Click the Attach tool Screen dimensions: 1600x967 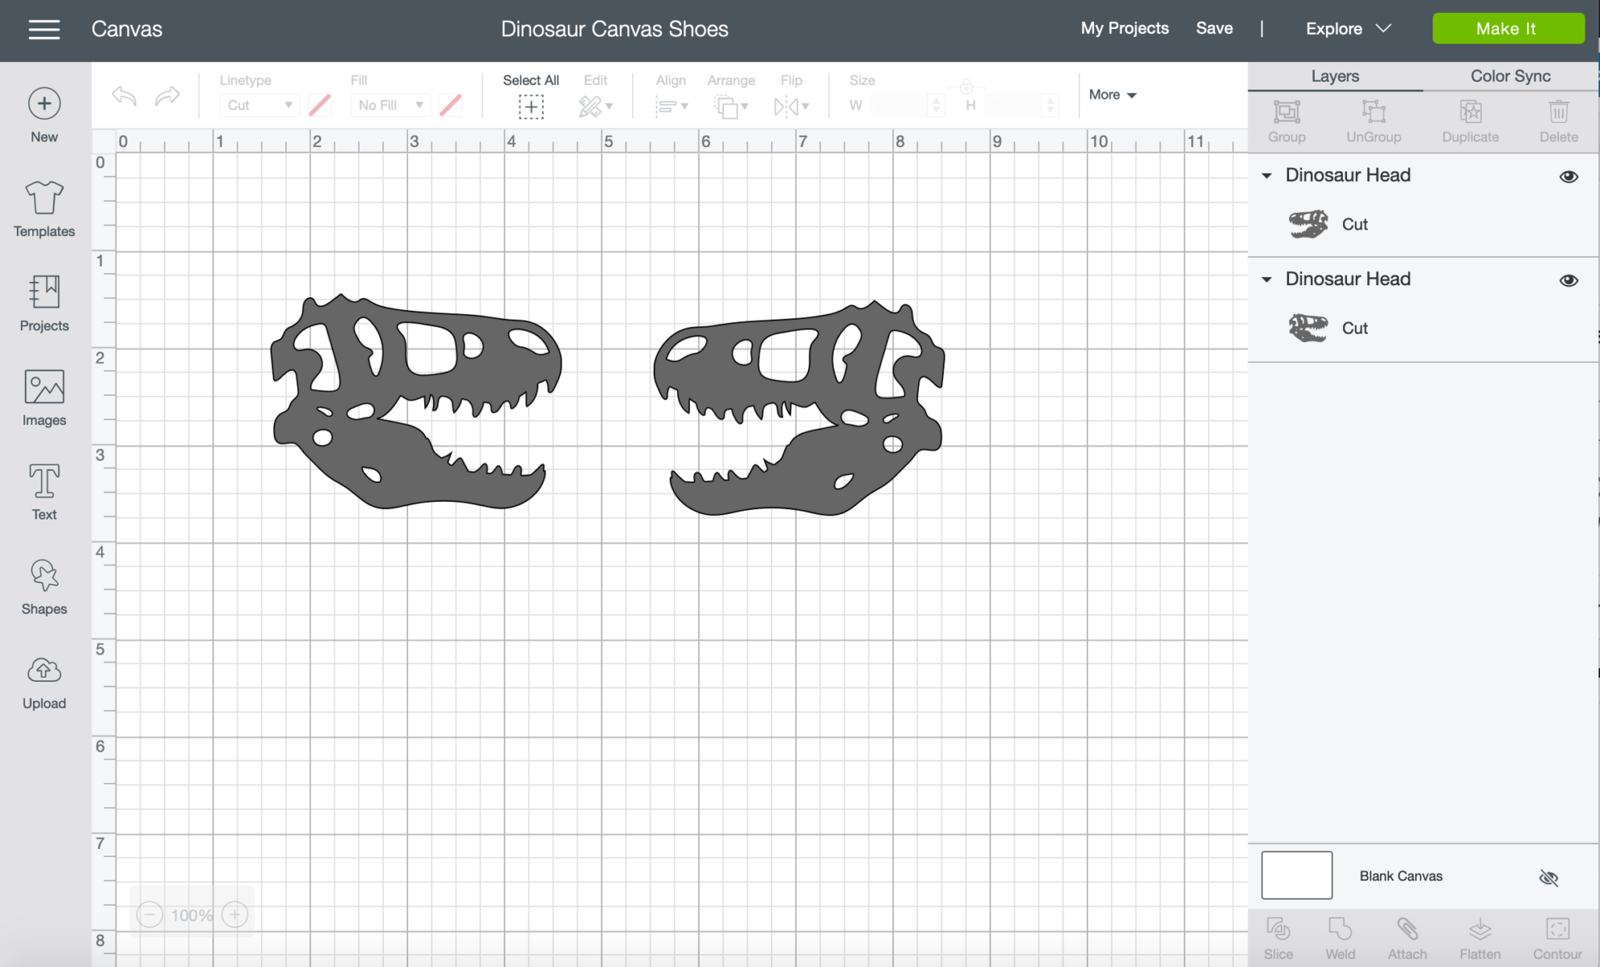[1407, 938]
